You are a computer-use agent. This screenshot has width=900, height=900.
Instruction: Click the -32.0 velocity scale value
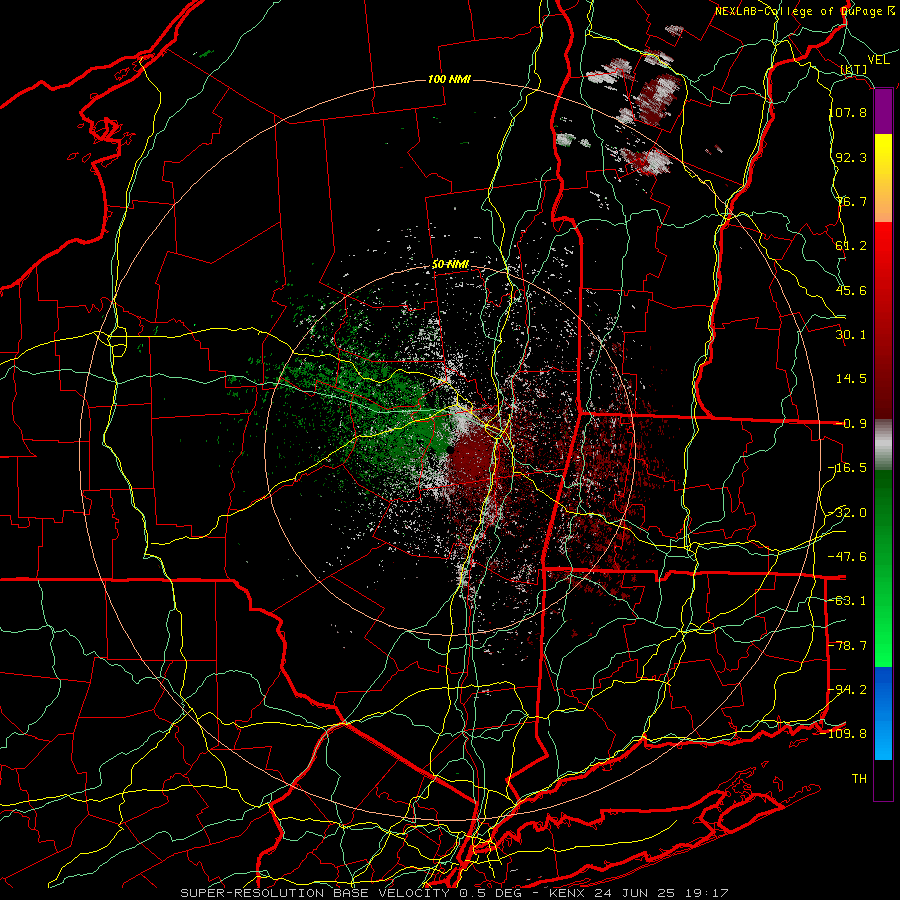[x=848, y=513]
